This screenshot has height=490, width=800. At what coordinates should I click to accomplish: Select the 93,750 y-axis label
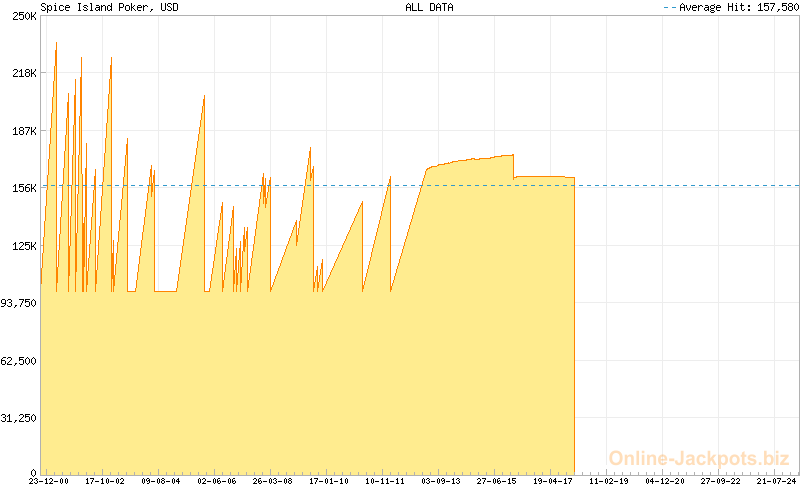pyautogui.click(x=20, y=303)
